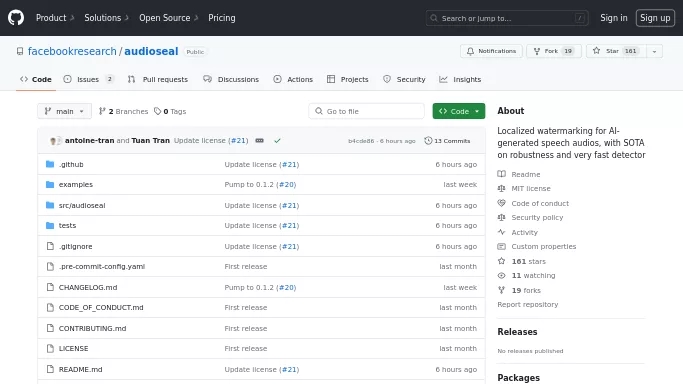
Task: Click the Code of conduct heart icon
Action: point(502,203)
